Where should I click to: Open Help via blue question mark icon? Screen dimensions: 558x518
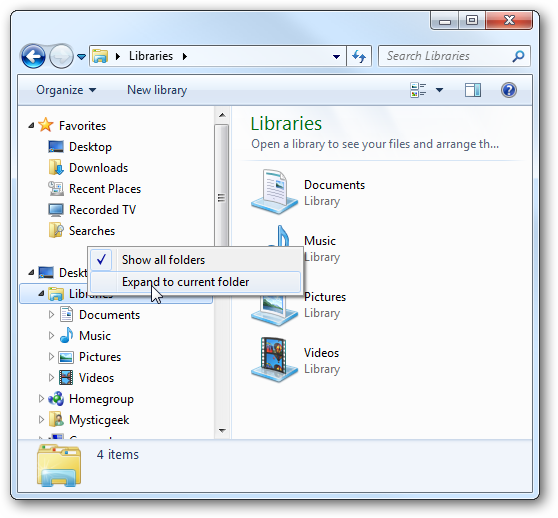(x=509, y=90)
